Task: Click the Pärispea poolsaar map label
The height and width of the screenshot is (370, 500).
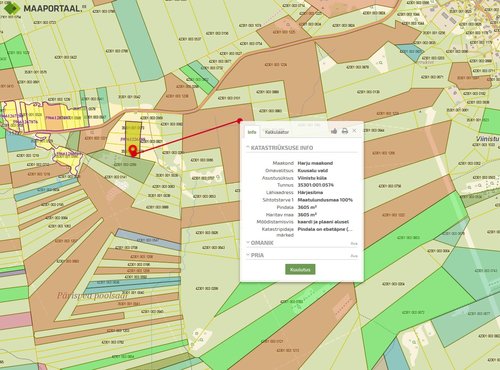Action: coord(92,296)
